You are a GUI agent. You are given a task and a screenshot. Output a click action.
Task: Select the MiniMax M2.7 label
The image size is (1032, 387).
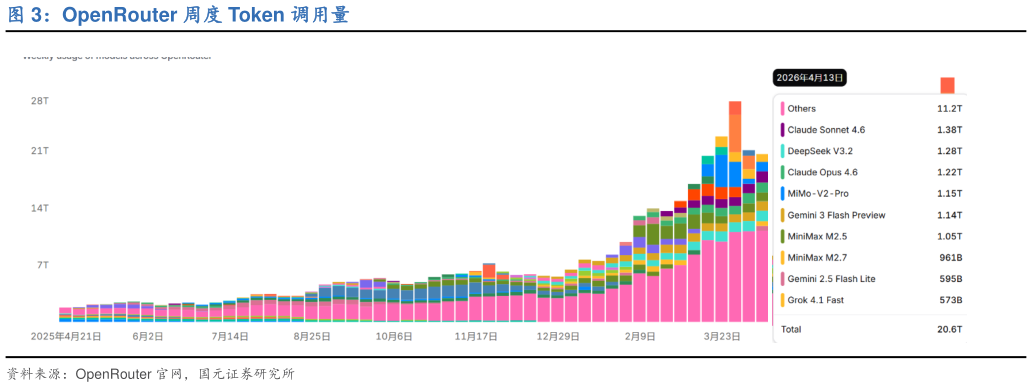(x=816, y=257)
